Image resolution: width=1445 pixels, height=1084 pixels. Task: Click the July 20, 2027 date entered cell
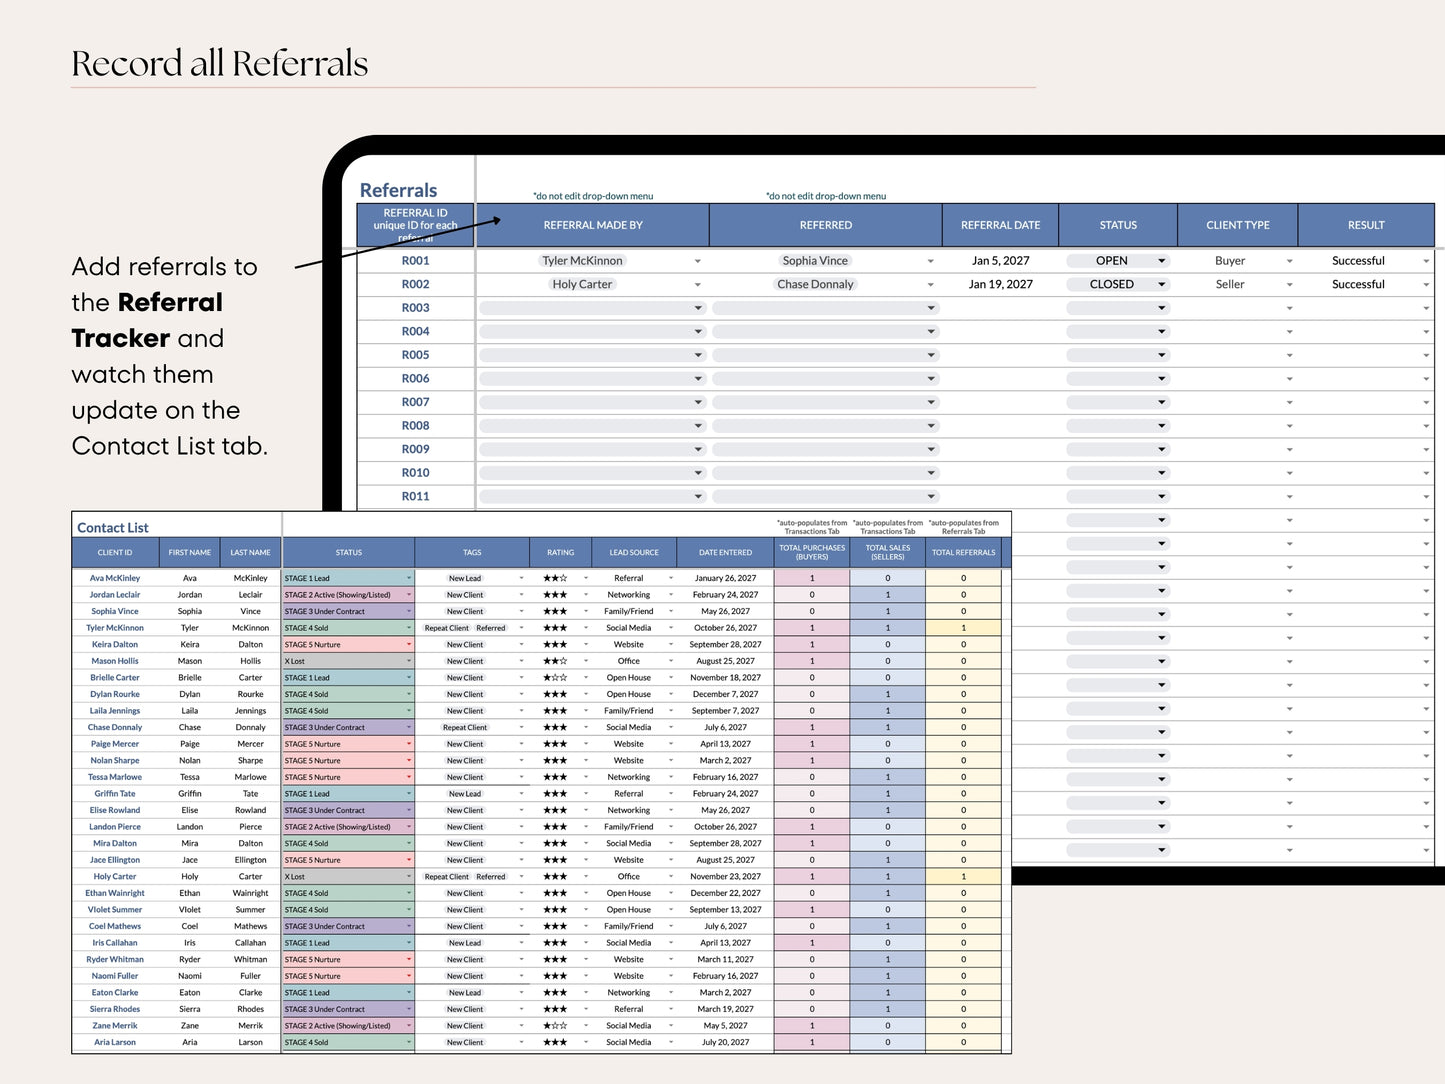(725, 1043)
